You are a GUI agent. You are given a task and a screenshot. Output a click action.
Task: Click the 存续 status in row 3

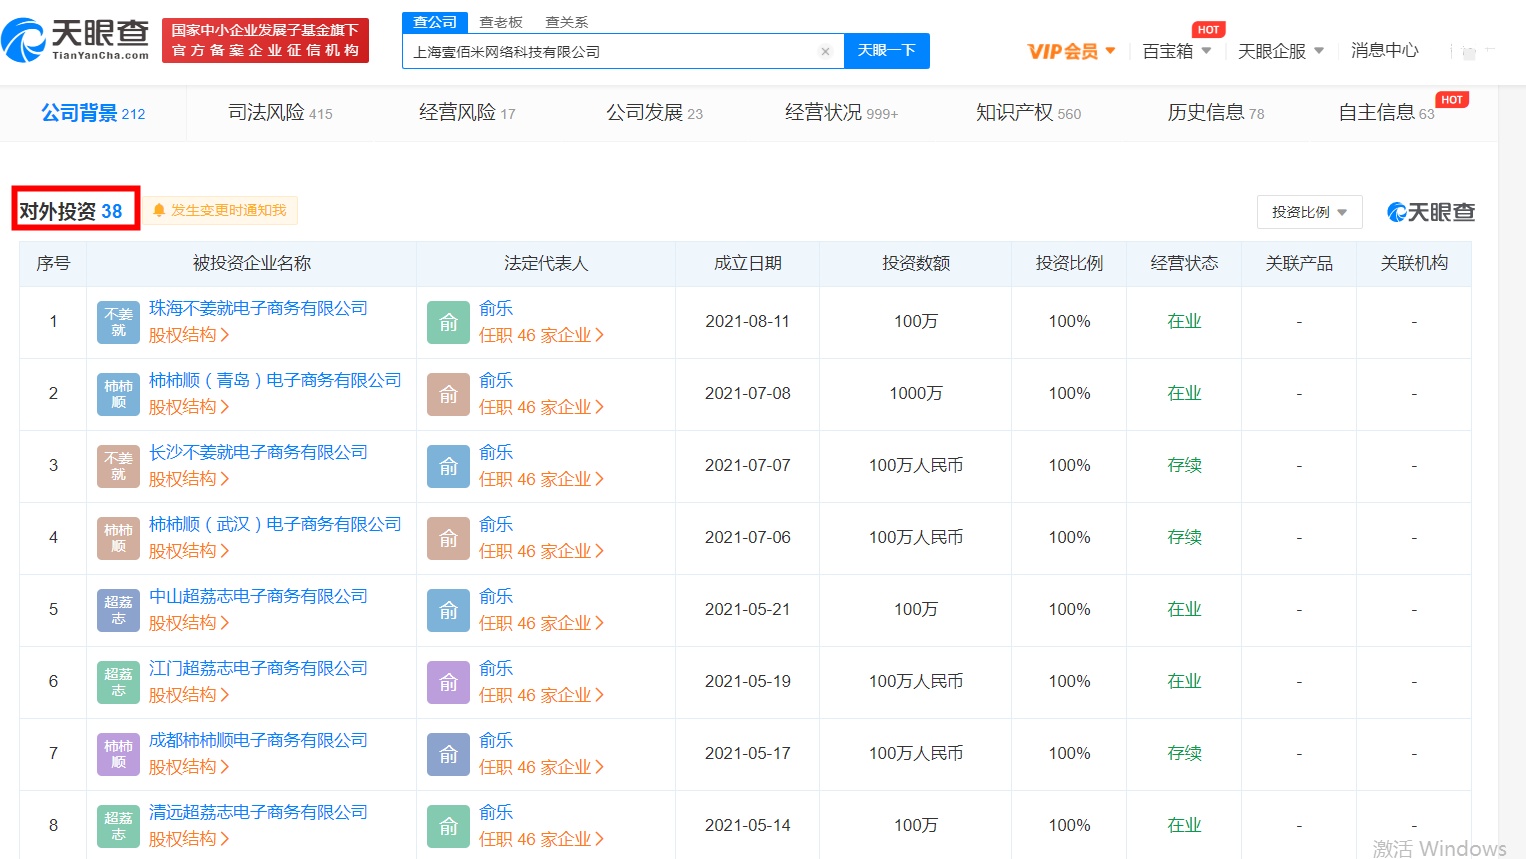pyautogui.click(x=1184, y=466)
